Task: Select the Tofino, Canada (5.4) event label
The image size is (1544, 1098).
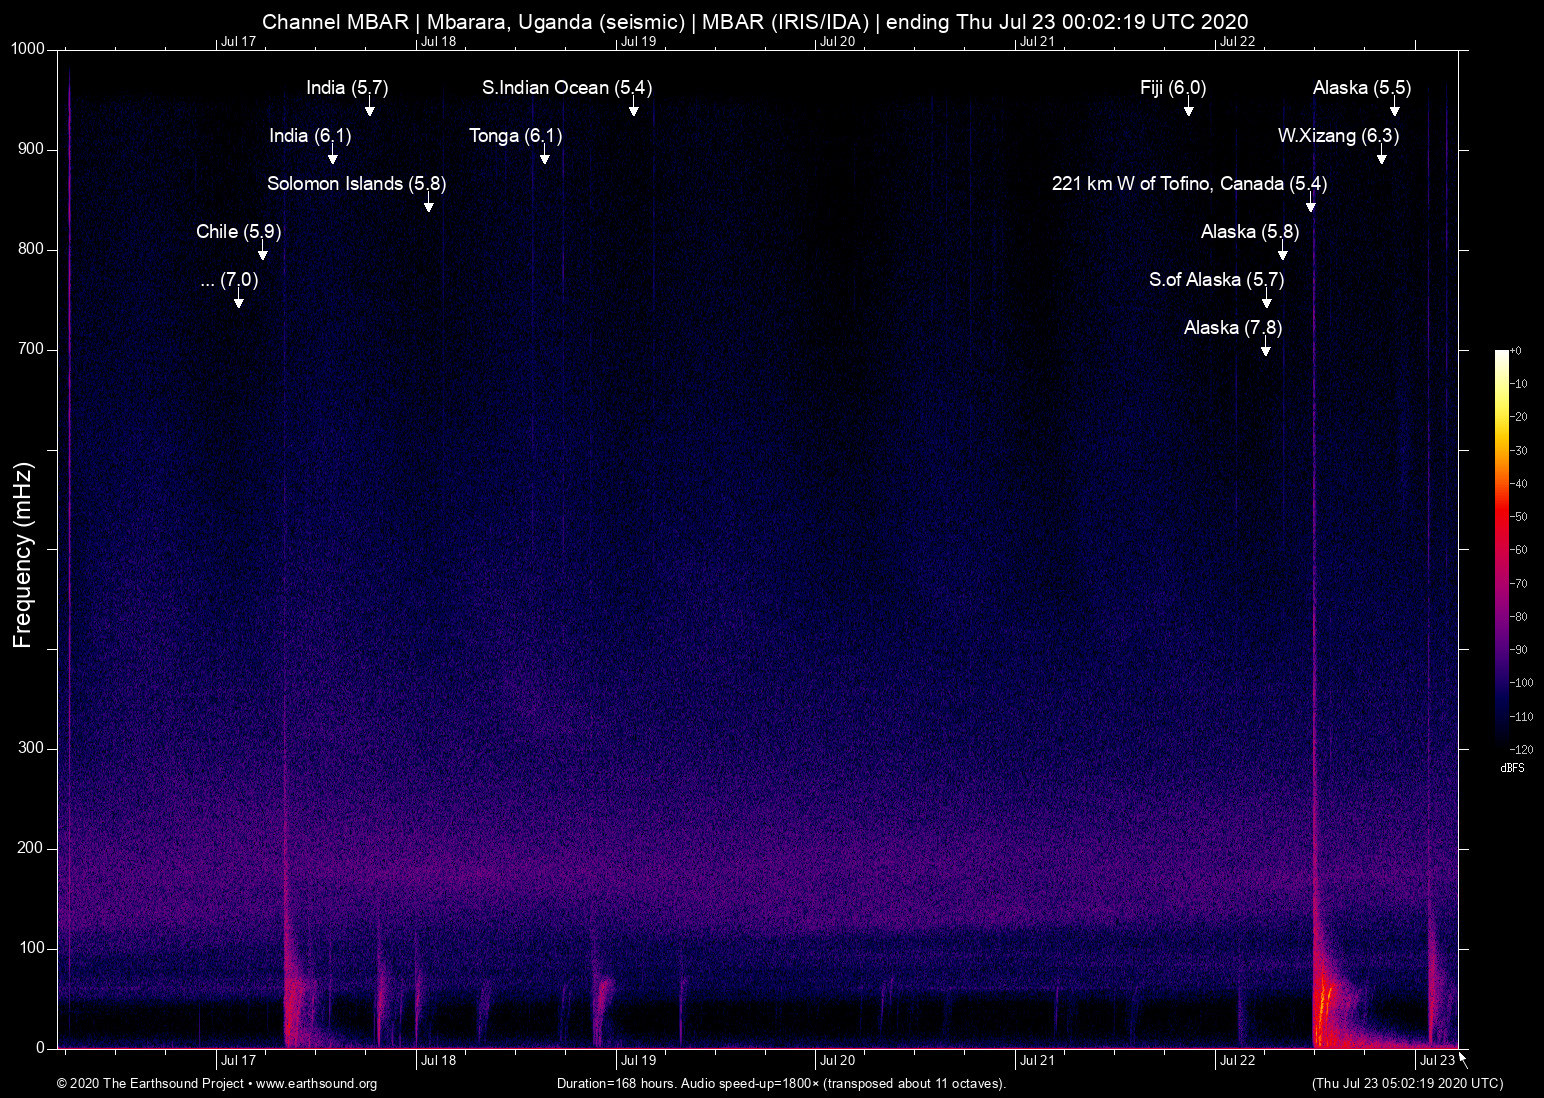Action: coord(1189,184)
